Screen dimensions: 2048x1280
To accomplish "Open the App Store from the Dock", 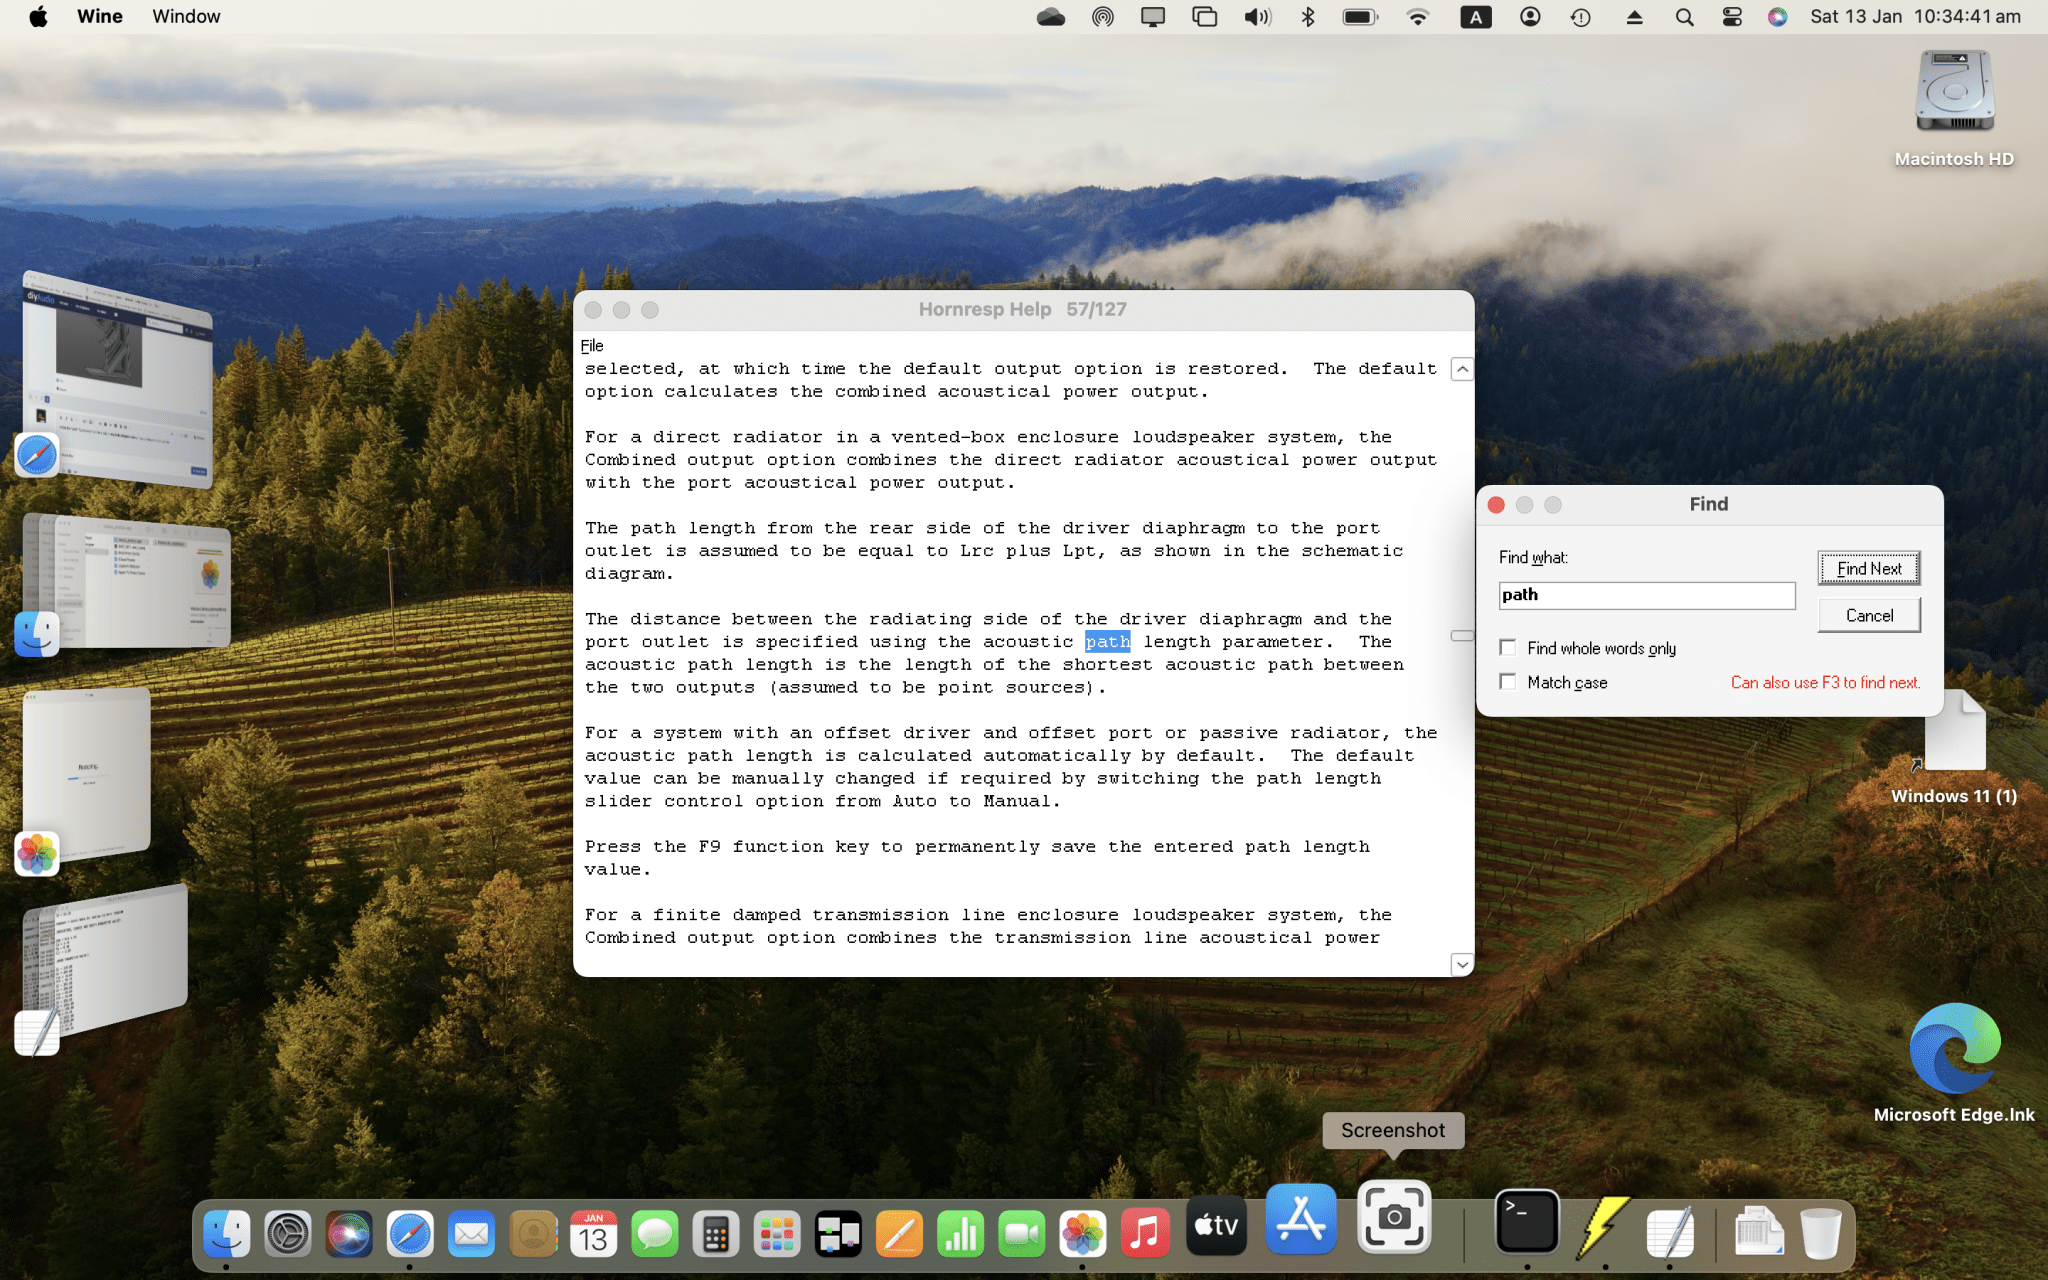I will (1301, 1219).
